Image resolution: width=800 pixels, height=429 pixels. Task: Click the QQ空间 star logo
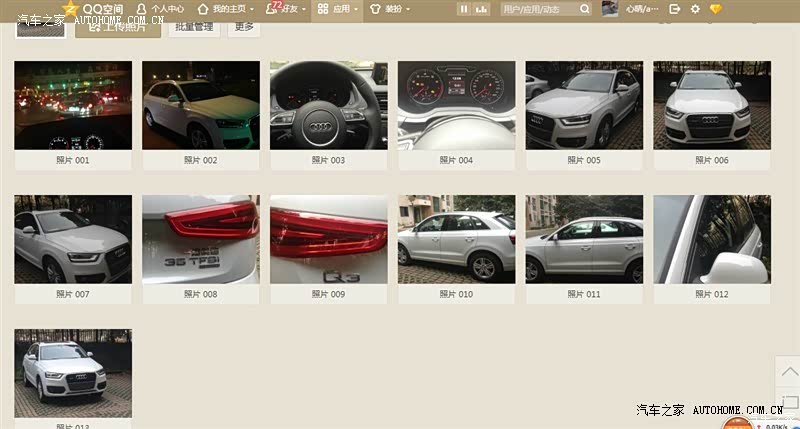pos(70,8)
